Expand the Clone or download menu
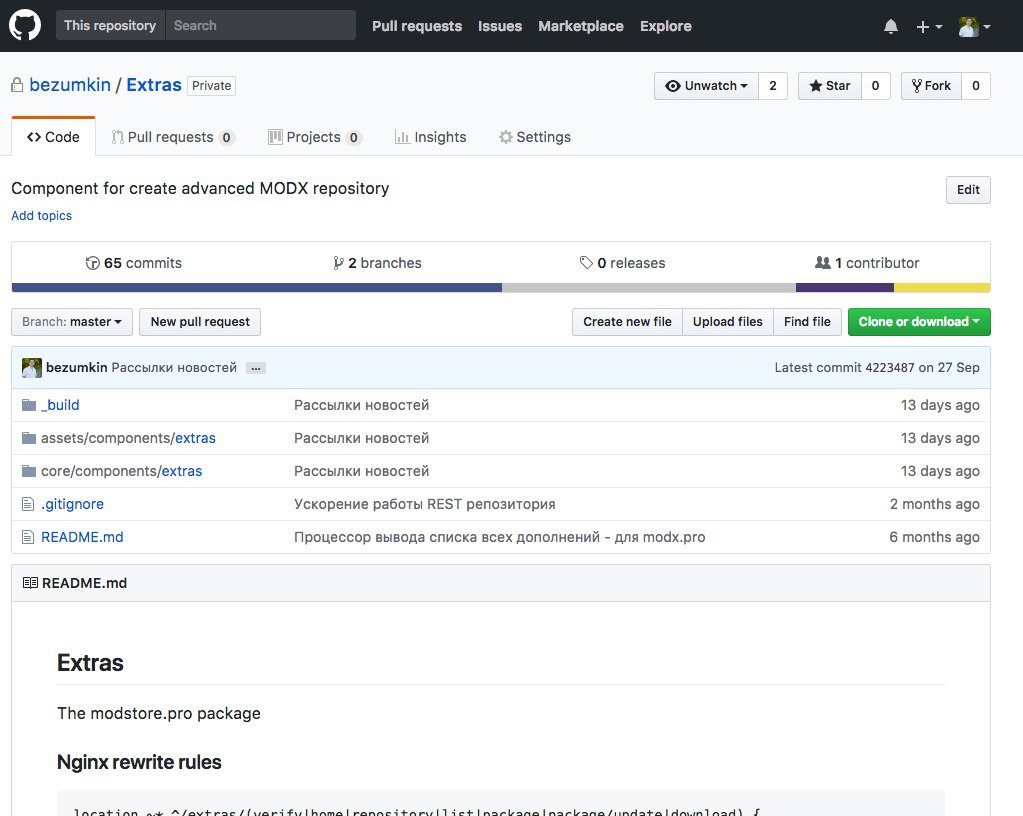The width and height of the screenshot is (1023, 816). coord(918,322)
